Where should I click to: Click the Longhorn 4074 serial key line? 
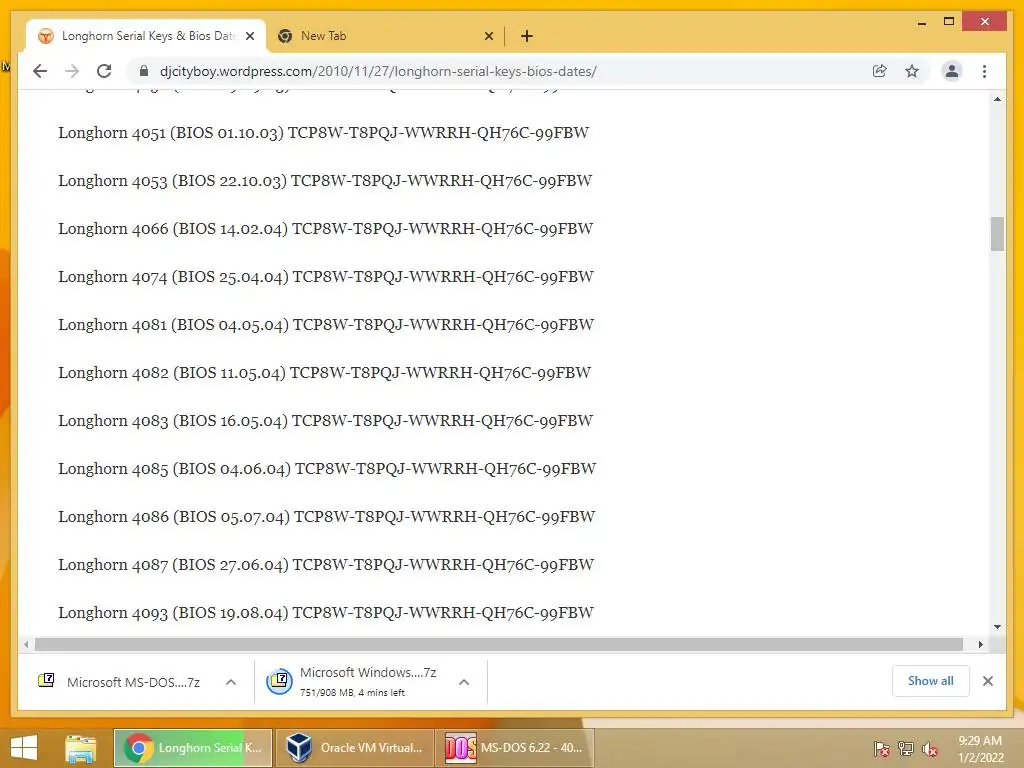point(326,277)
